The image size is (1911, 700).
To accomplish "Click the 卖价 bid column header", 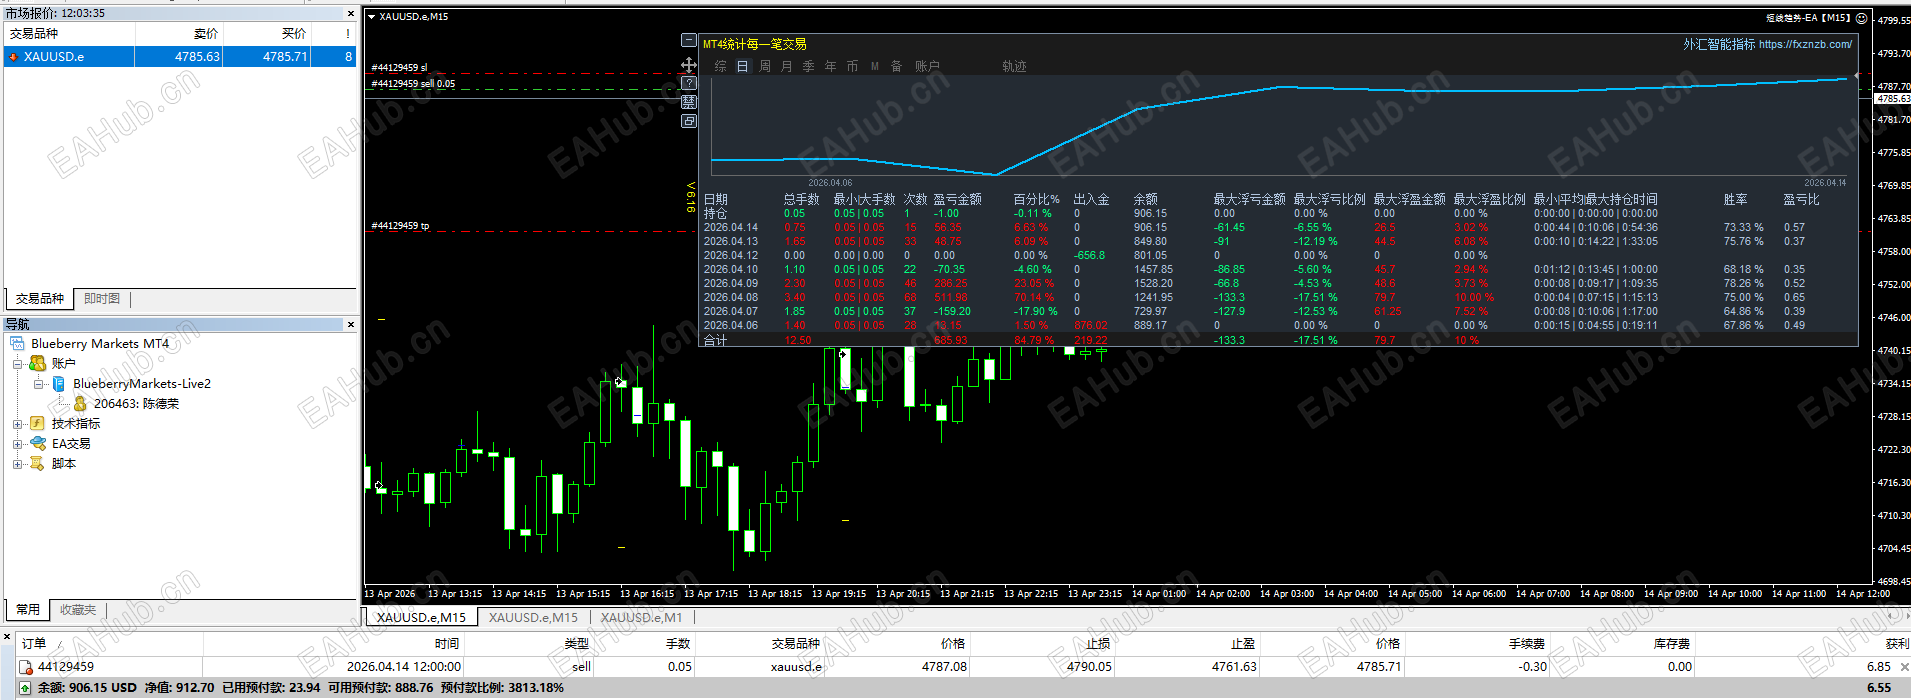I will tap(206, 33).
